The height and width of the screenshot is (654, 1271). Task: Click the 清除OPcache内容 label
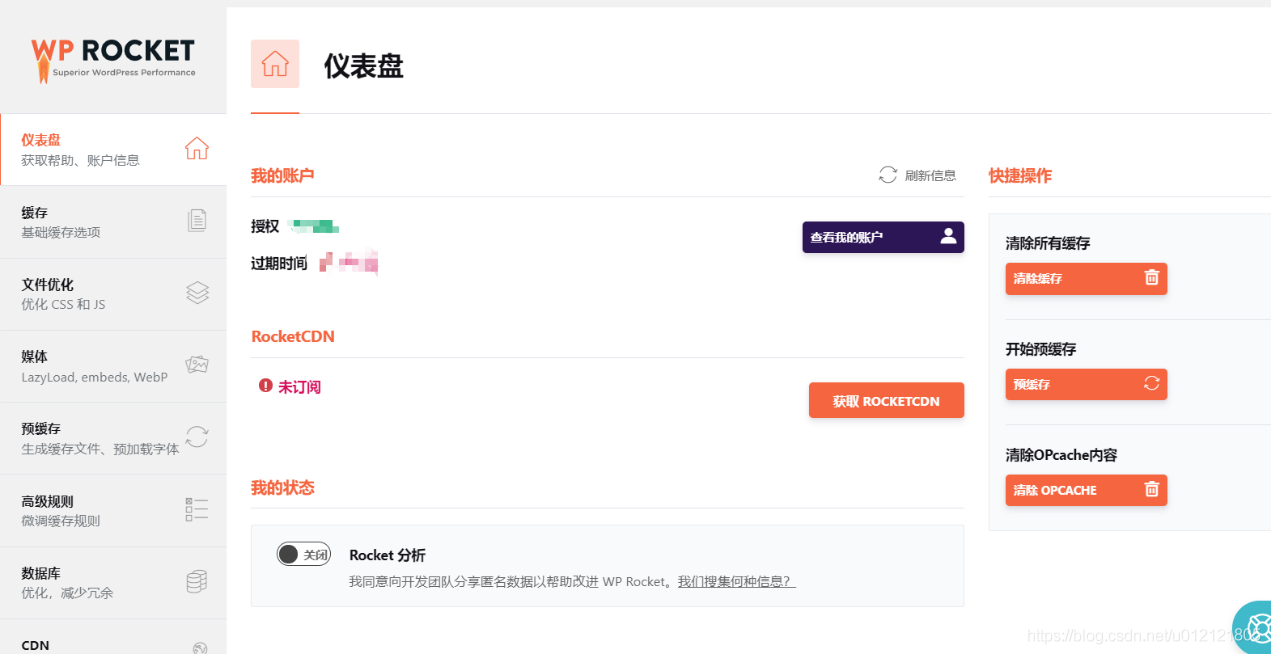click(x=1061, y=455)
